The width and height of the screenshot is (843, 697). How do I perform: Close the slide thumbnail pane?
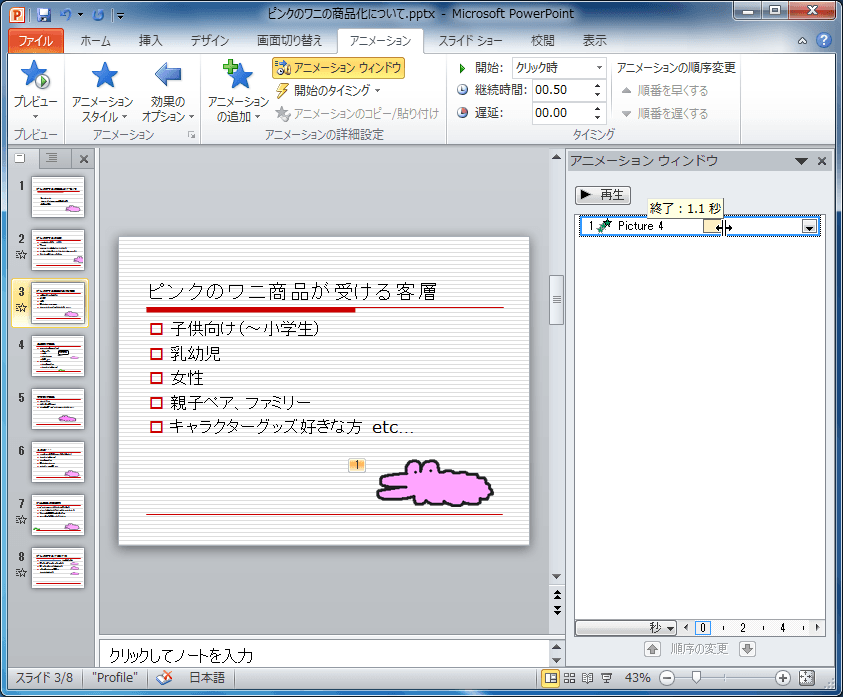point(84,159)
